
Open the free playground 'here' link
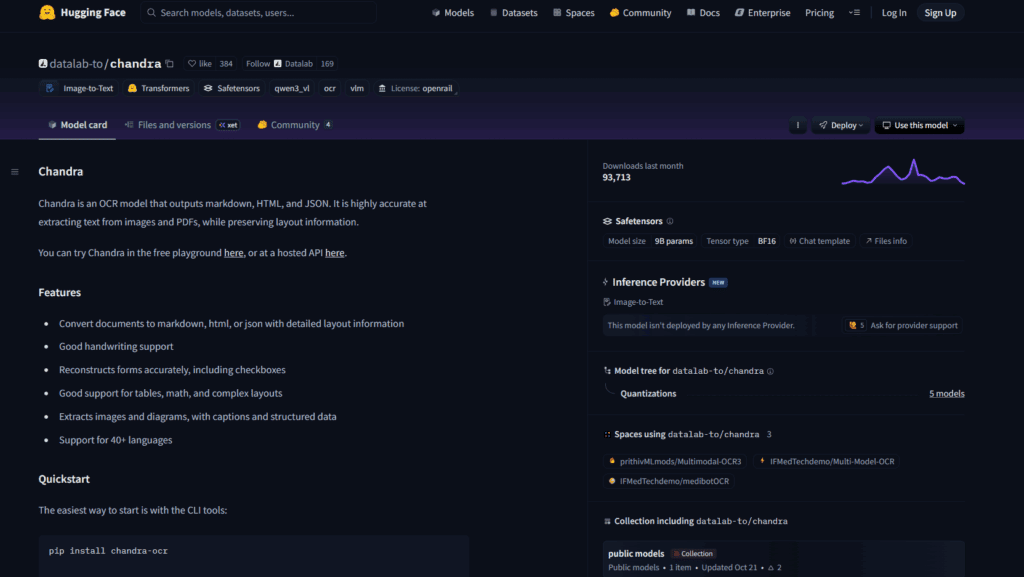(233, 253)
